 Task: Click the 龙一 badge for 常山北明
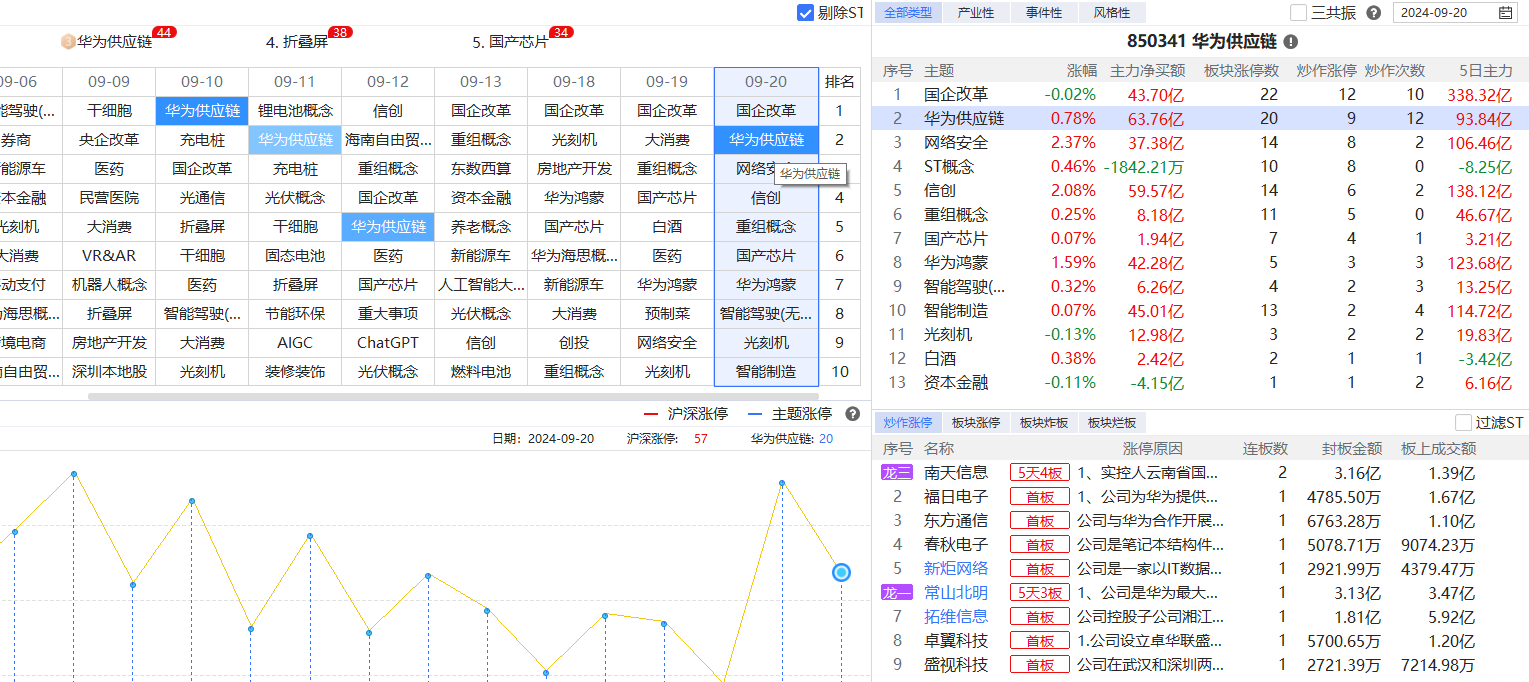coord(896,593)
